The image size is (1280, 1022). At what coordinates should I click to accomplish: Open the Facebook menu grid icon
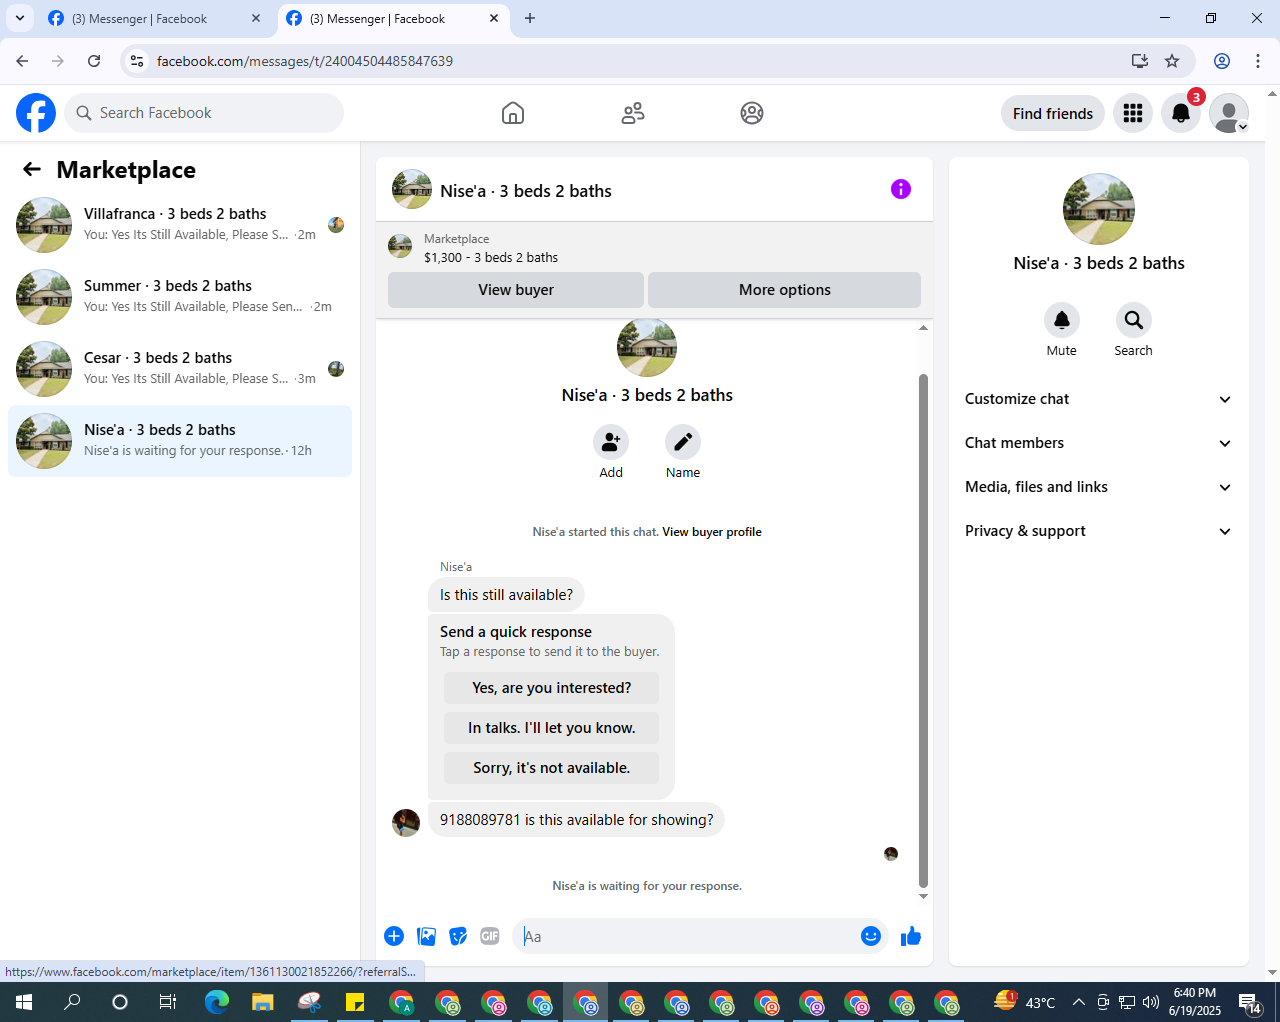click(1133, 113)
